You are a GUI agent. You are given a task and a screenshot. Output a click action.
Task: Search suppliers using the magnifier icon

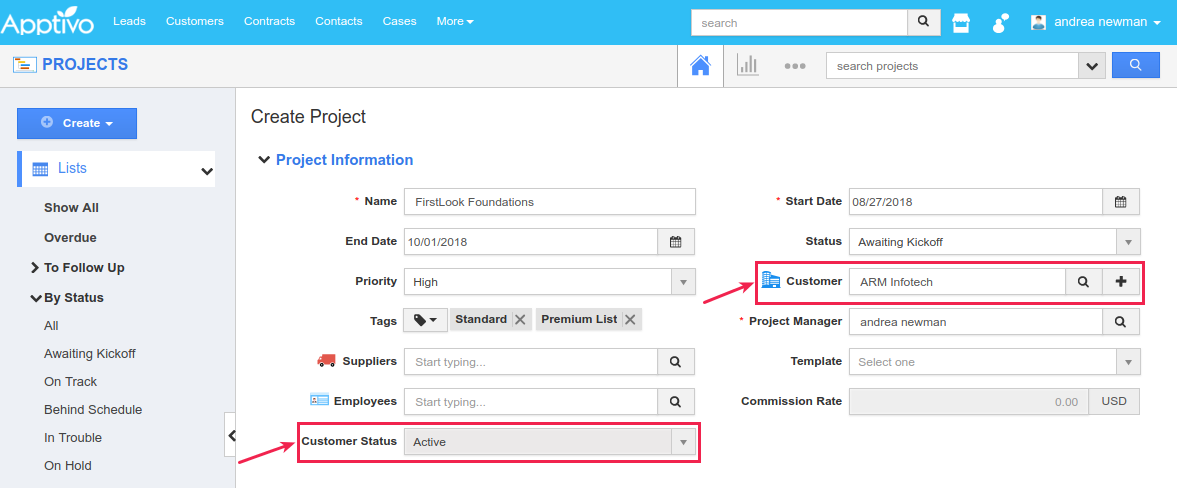click(x=675, y=362)
